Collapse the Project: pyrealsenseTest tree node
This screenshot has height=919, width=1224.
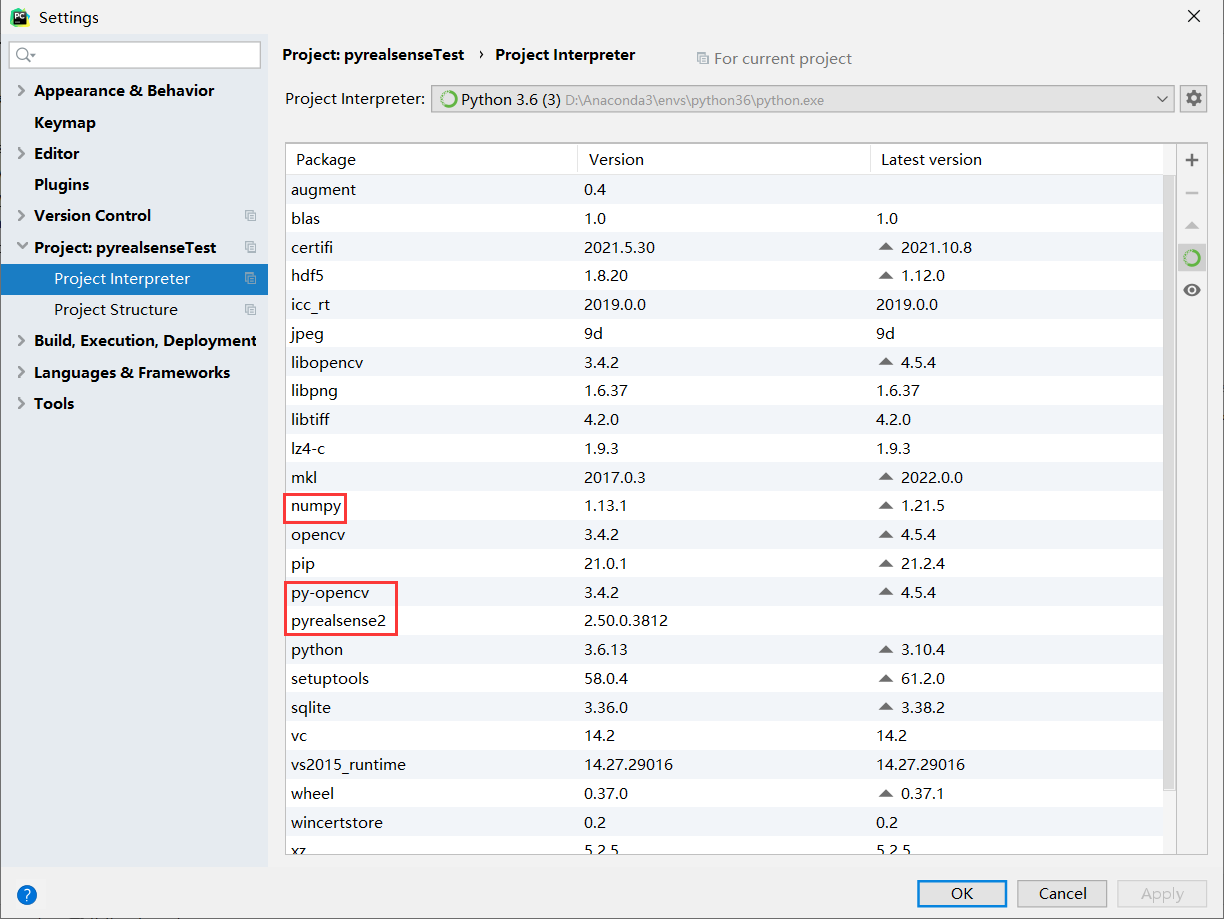pos(20,247)
